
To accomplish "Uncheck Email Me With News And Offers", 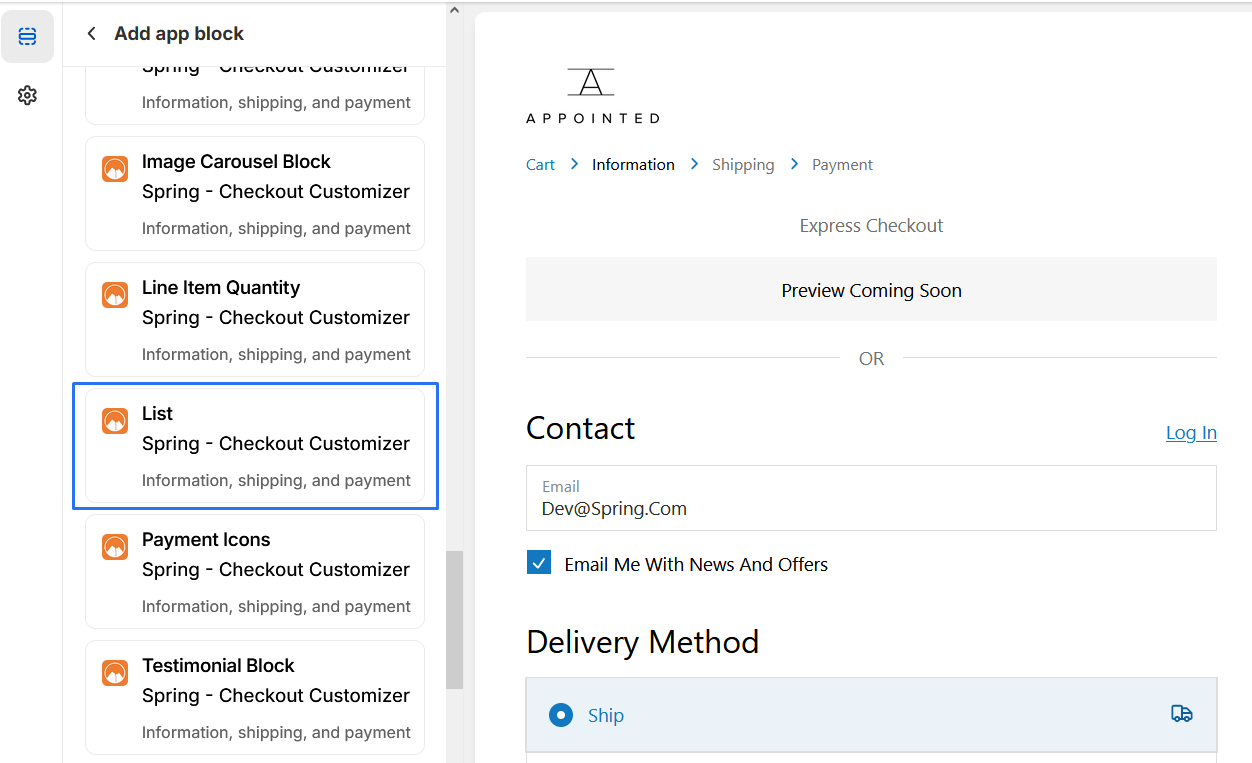I will tap(539, 563).
